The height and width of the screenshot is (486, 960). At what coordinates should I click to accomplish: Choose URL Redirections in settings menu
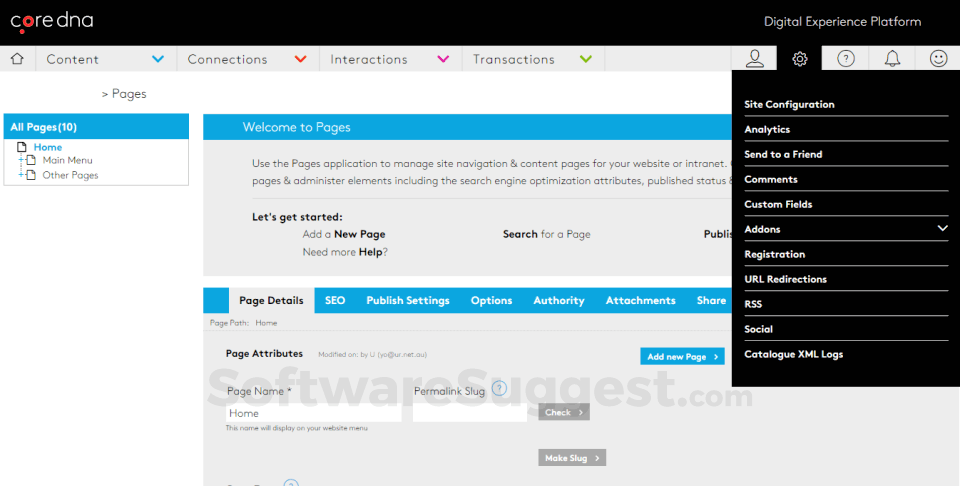pos(785,279)
